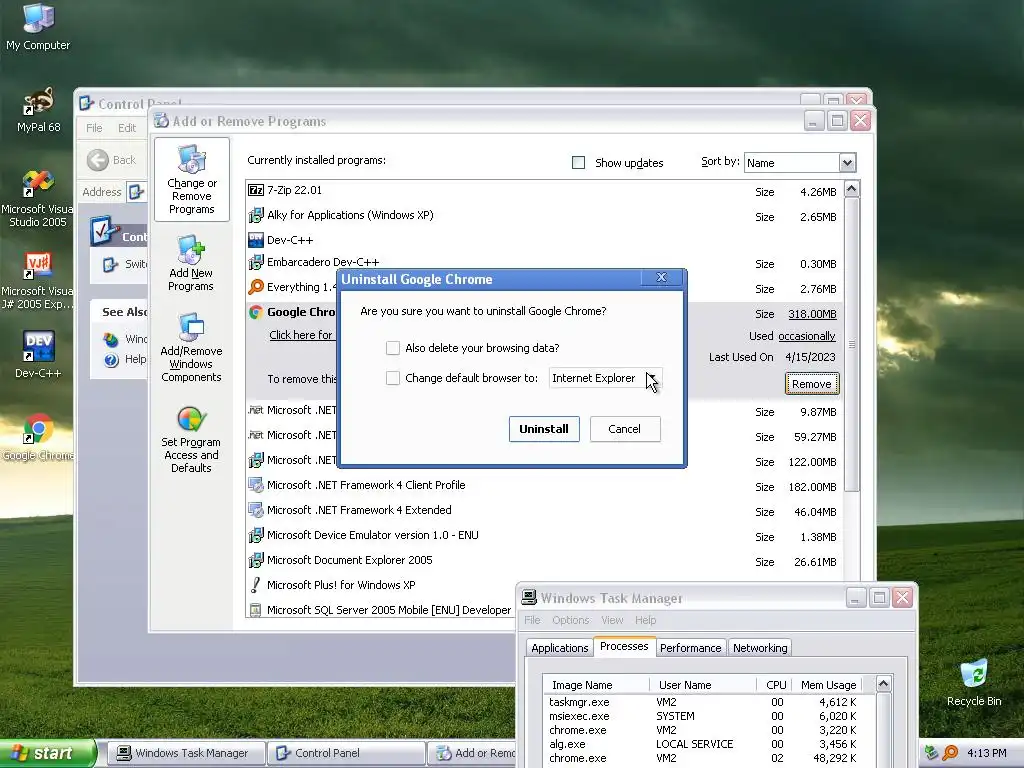This screenshot has width=1024, height=768.
Task: Open Microsoft Visual J# 2005 Express shortcut
Action: (x=38, y=281)
